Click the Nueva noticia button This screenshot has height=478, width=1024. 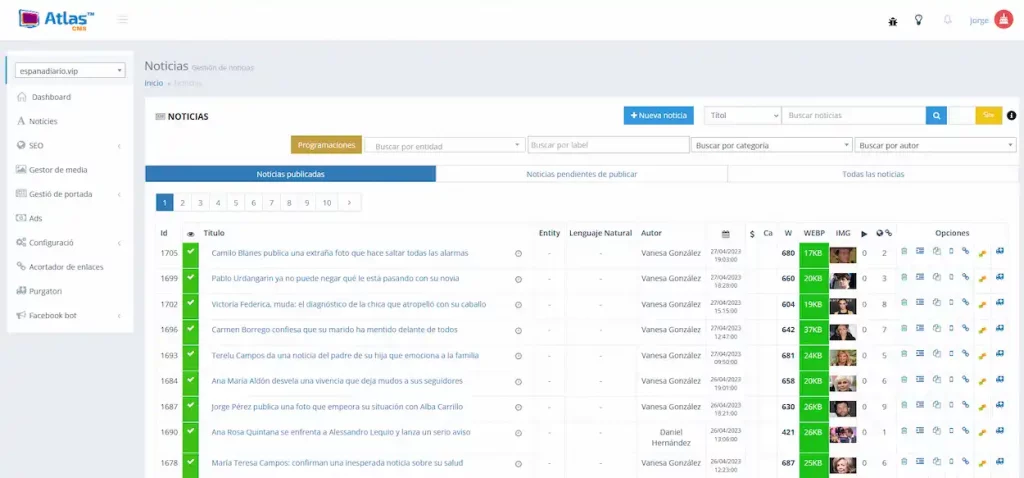click(x=658, y=116)
